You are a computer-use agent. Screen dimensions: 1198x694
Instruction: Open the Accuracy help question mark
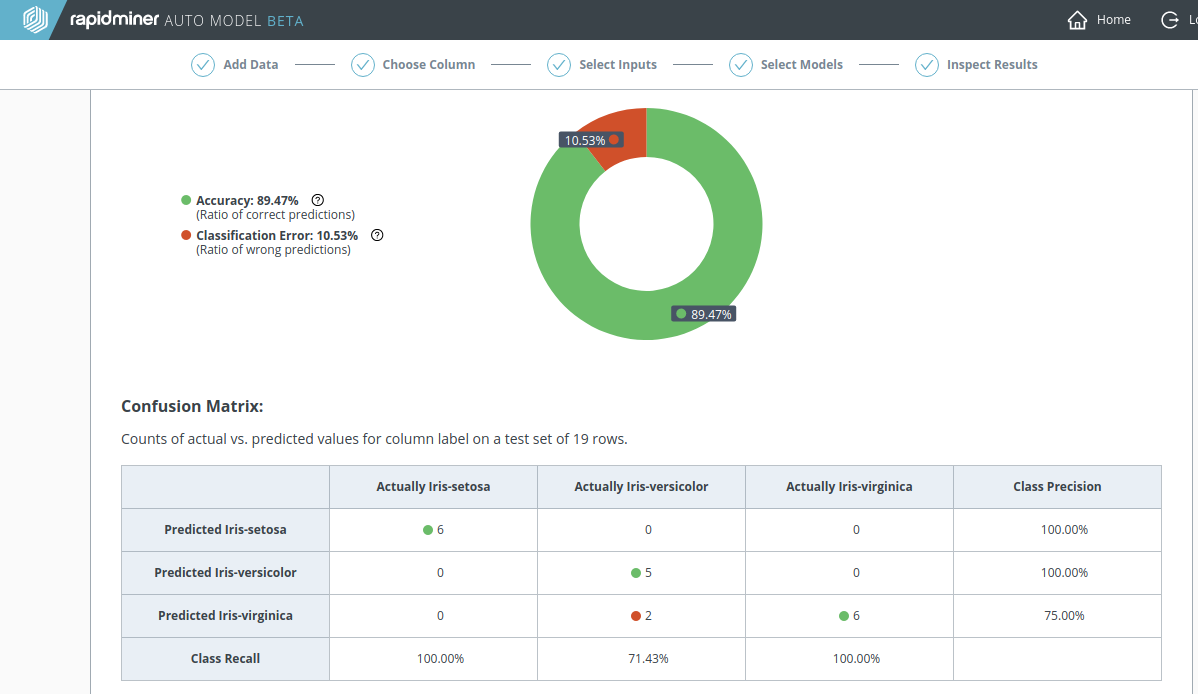pyautogui.click(x=318, y=200)
